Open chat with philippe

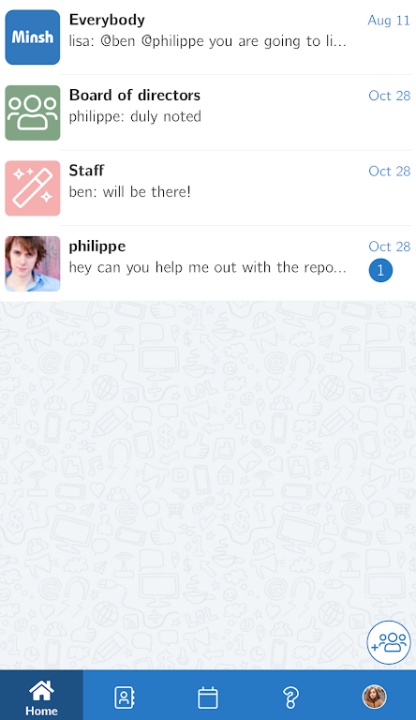point(208,264)
